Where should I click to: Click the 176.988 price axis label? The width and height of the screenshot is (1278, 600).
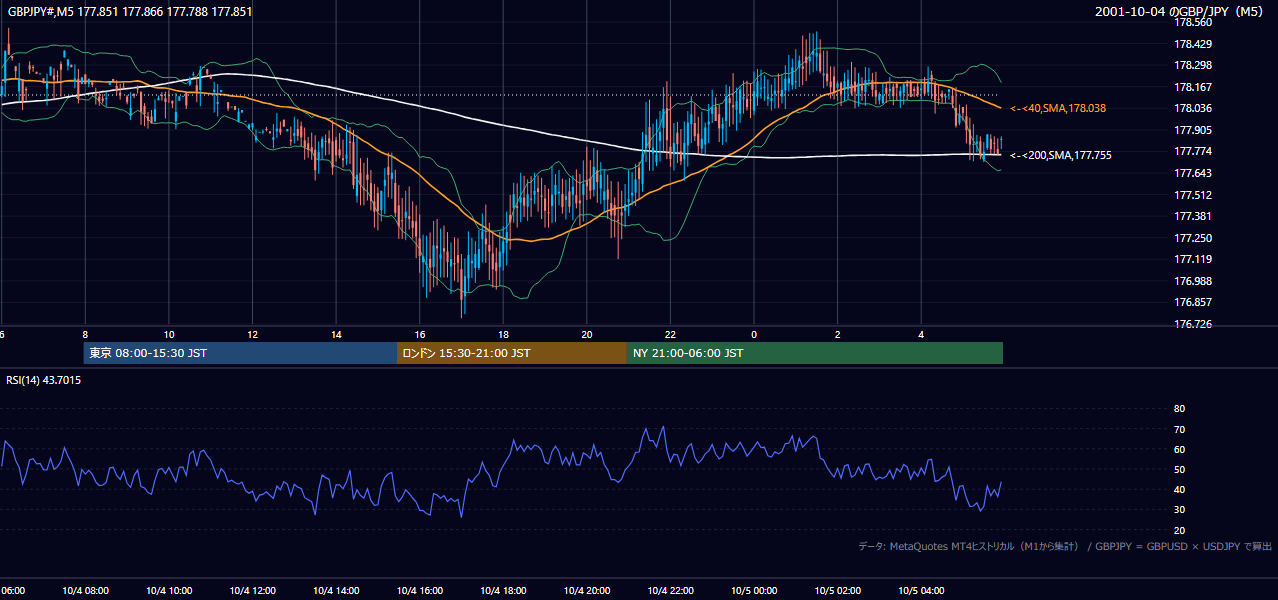coord(1192,281)
